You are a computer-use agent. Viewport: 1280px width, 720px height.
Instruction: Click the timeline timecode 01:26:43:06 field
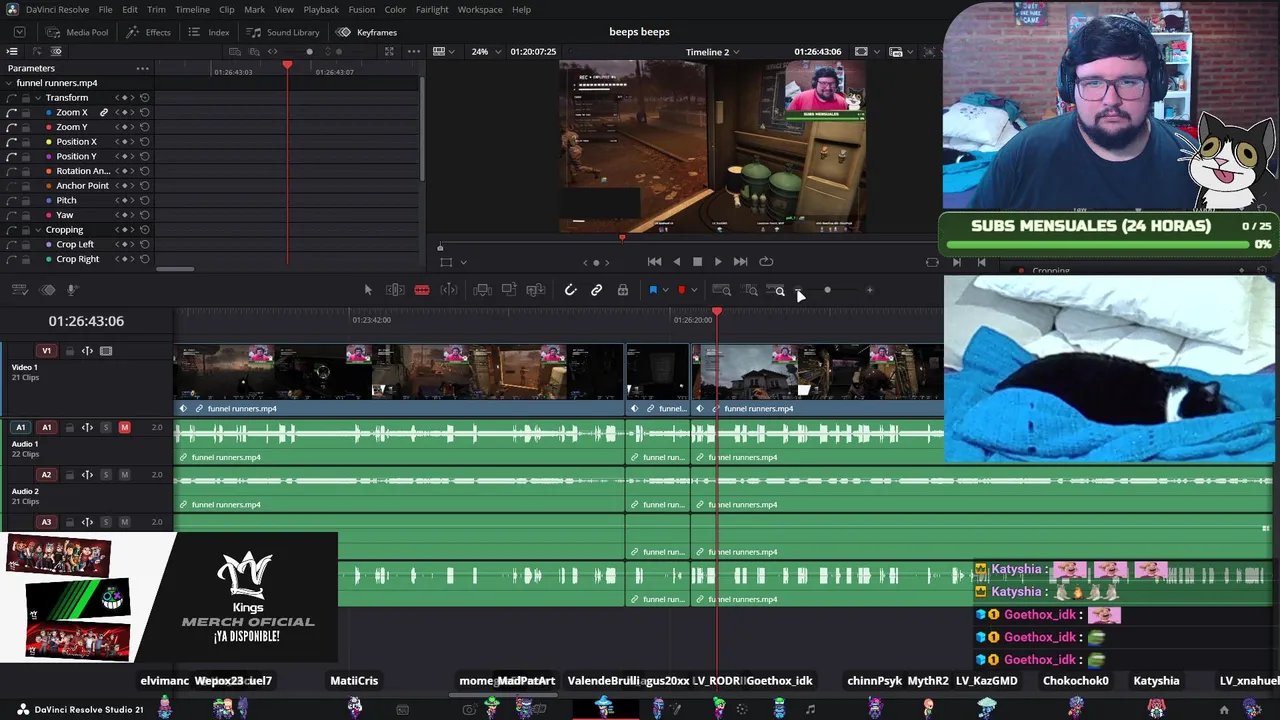(86, 321)
